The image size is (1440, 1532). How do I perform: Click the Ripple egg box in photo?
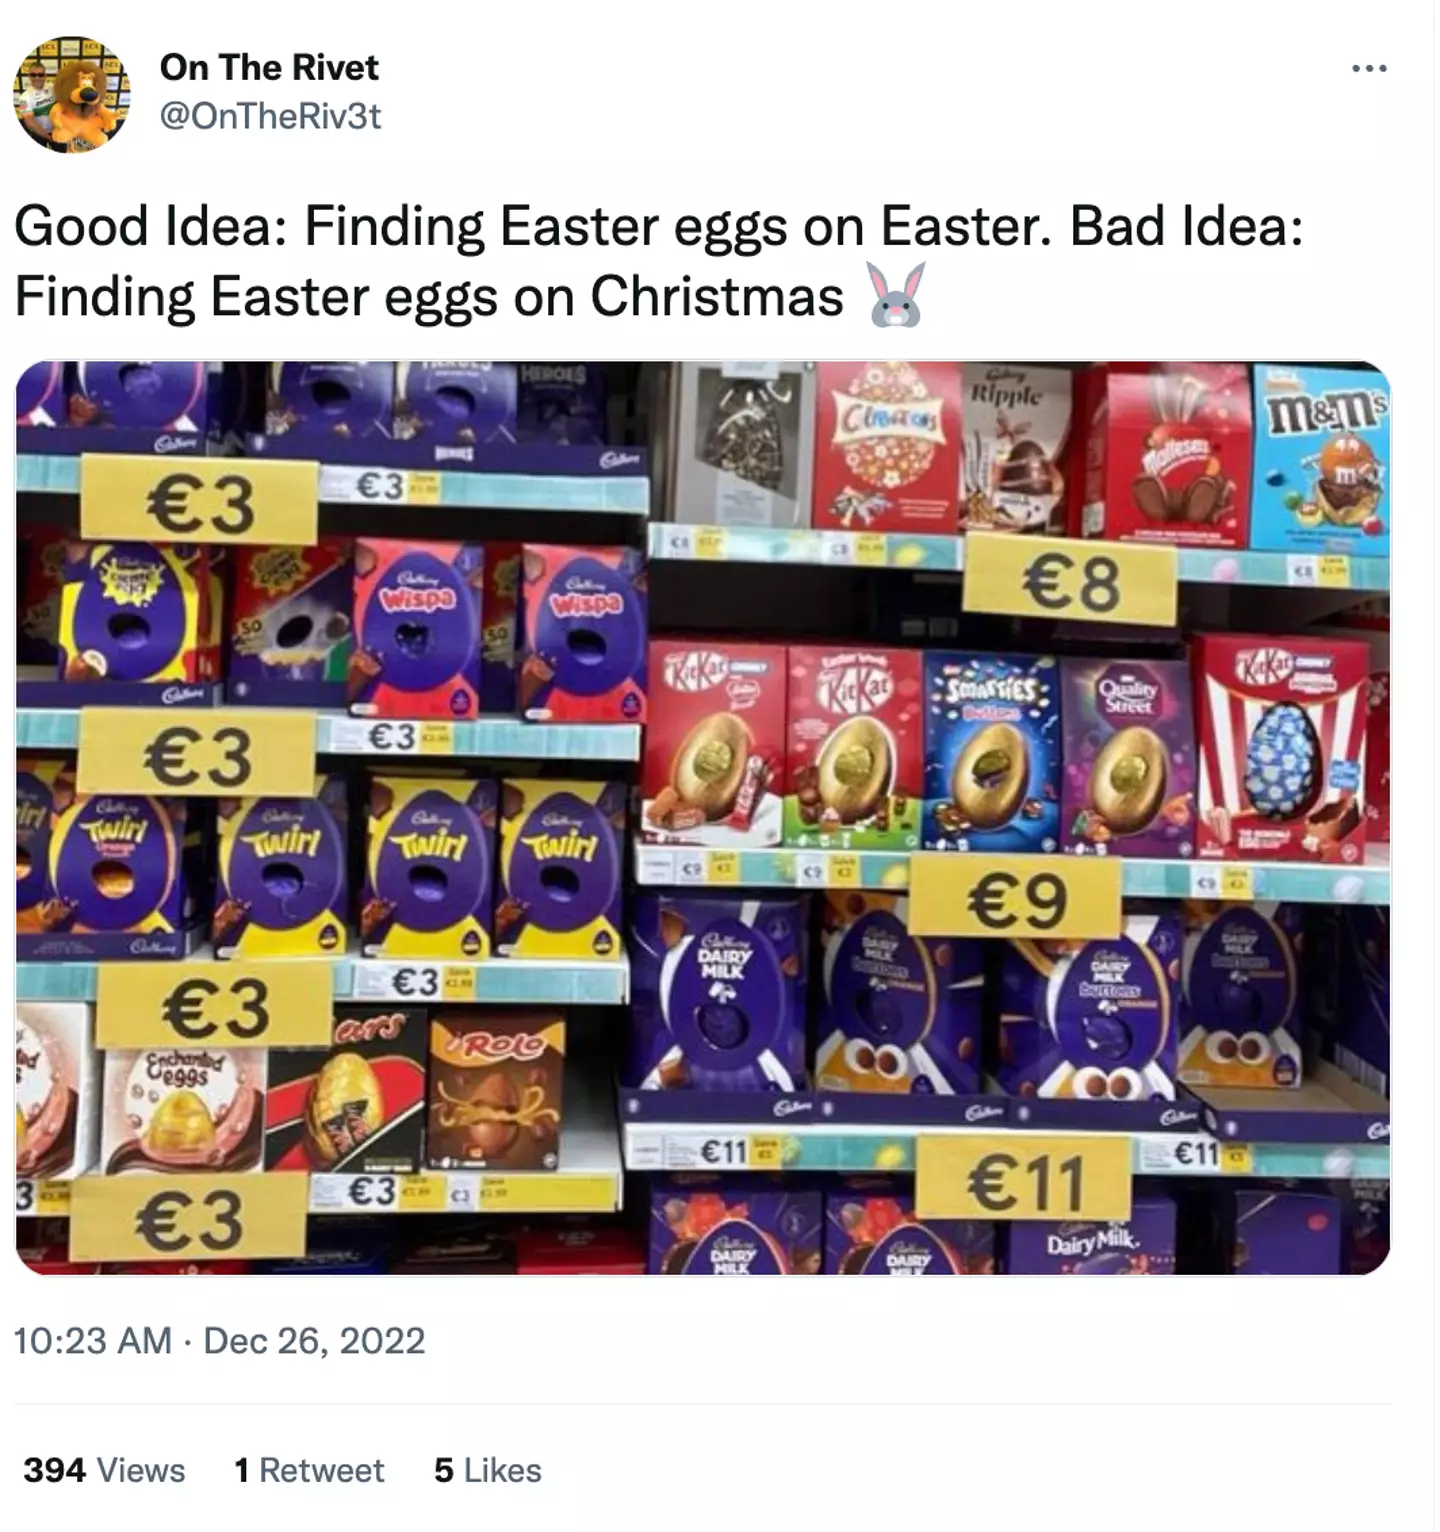pyautogui.click(x=1015, y=450)
